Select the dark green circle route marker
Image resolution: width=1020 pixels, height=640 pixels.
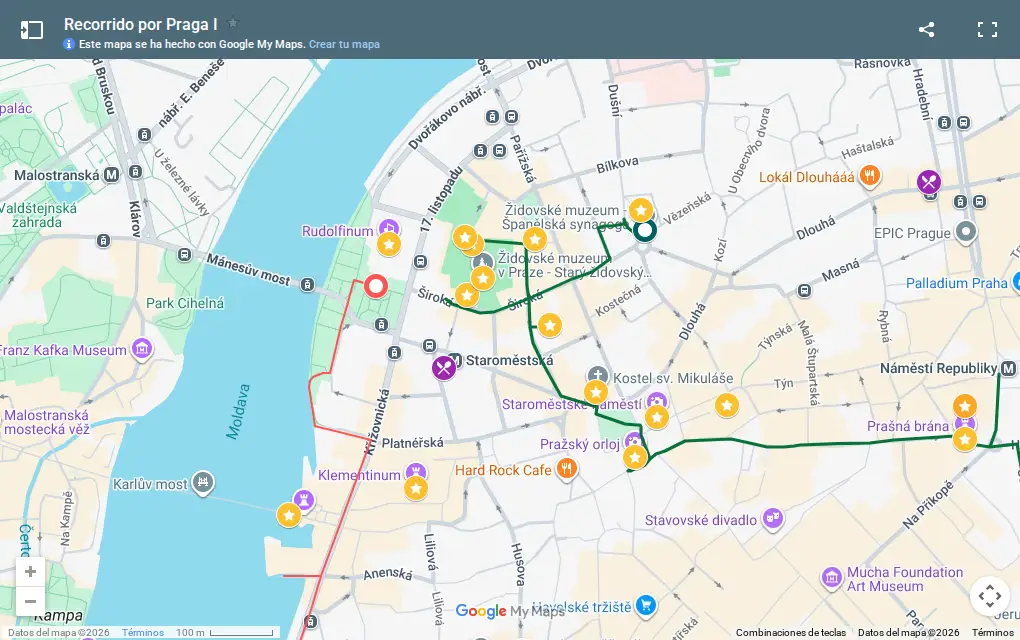coord(645,230)
